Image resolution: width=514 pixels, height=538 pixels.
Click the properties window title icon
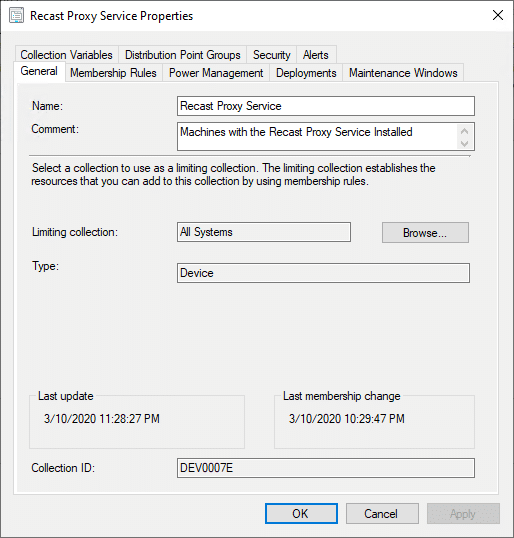point(16,16)
